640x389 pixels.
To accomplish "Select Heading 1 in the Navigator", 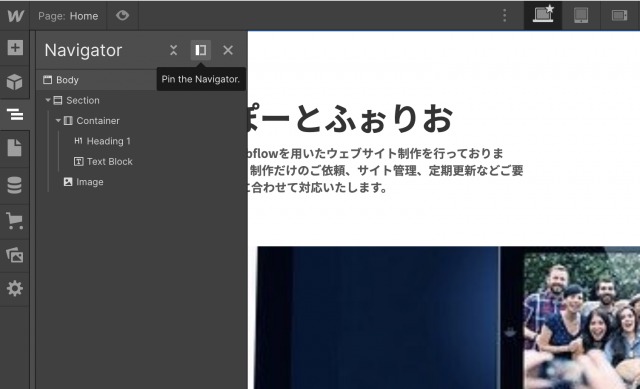I will tap(109, 141).
